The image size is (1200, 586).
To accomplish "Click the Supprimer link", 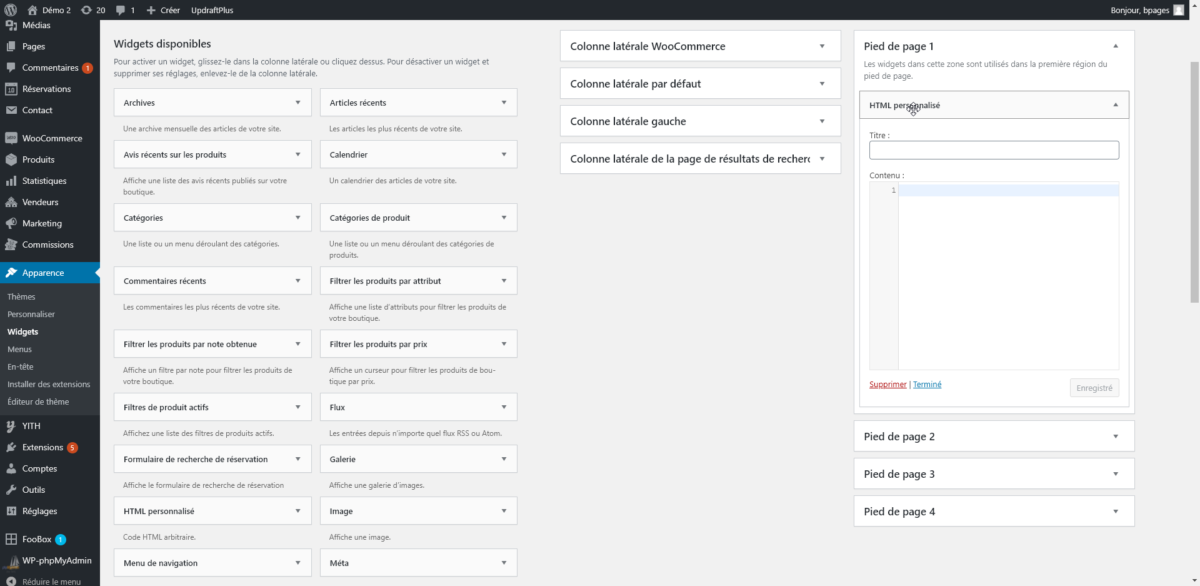I will [888, 384].
